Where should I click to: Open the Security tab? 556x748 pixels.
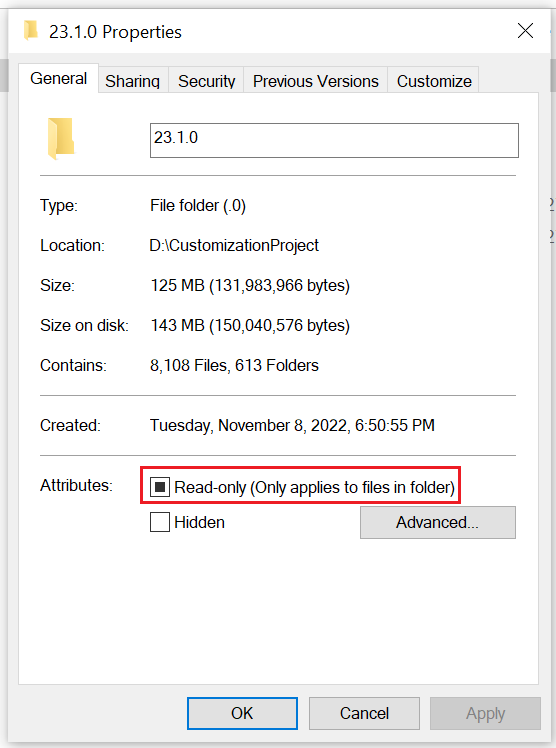206,81
